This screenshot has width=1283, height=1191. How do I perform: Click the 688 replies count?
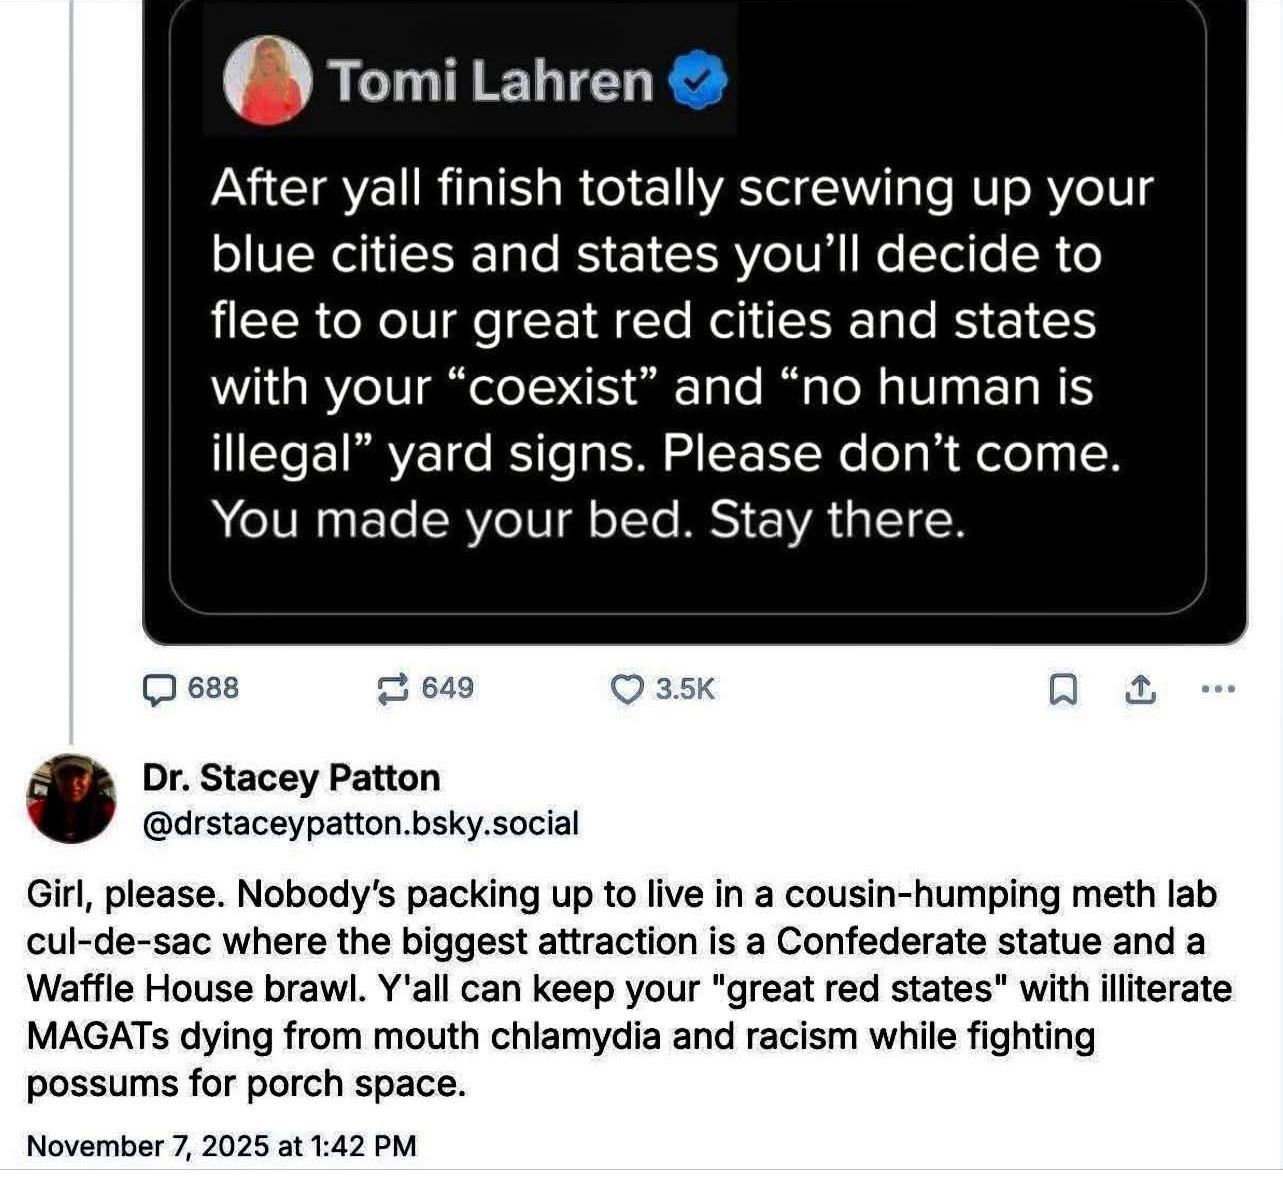click(213, 688)
